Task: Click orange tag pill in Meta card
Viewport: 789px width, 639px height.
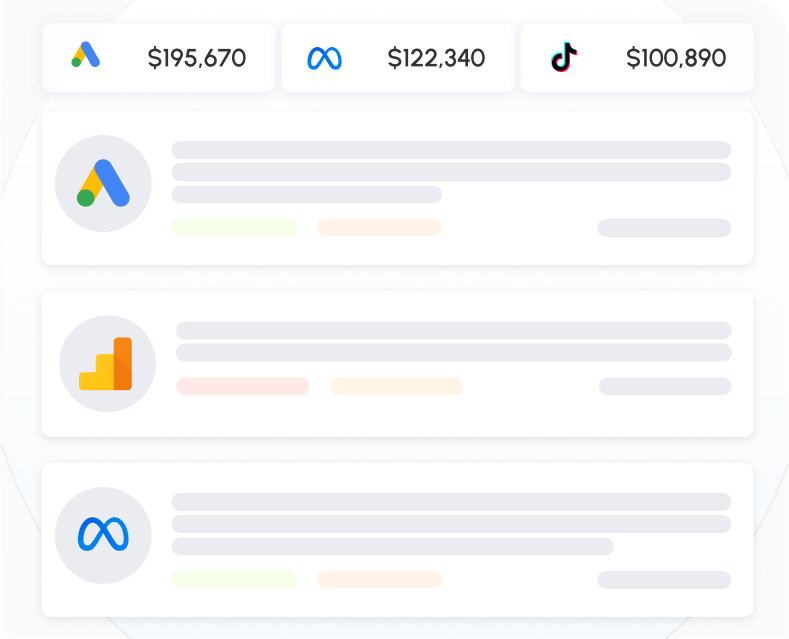Action: click(379, 580)
